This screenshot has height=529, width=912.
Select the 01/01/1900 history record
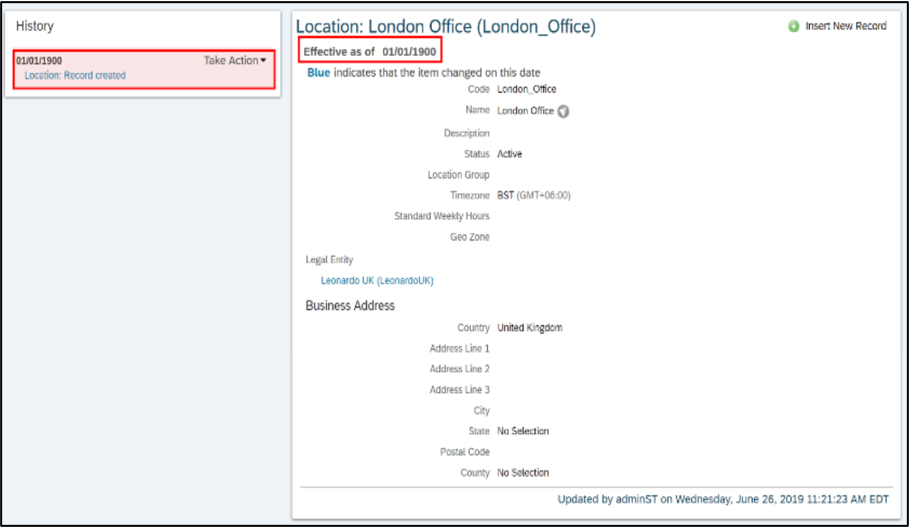144,69
